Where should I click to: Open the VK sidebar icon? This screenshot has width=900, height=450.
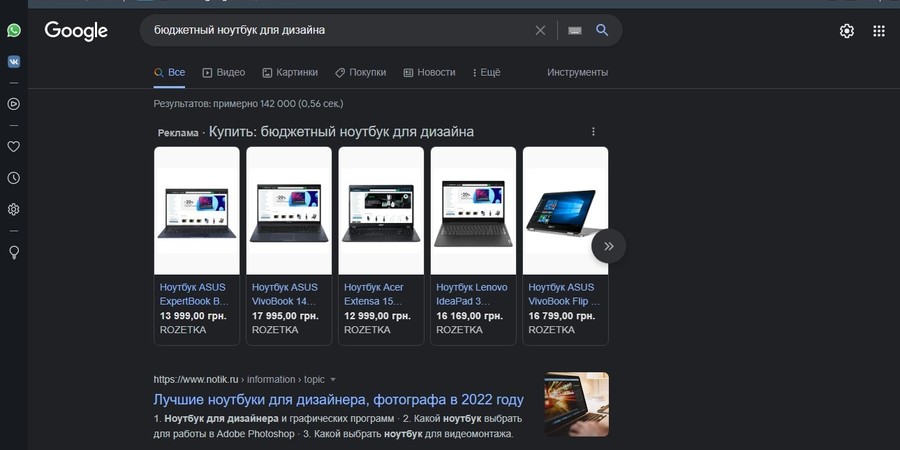[x=14, y=62]
